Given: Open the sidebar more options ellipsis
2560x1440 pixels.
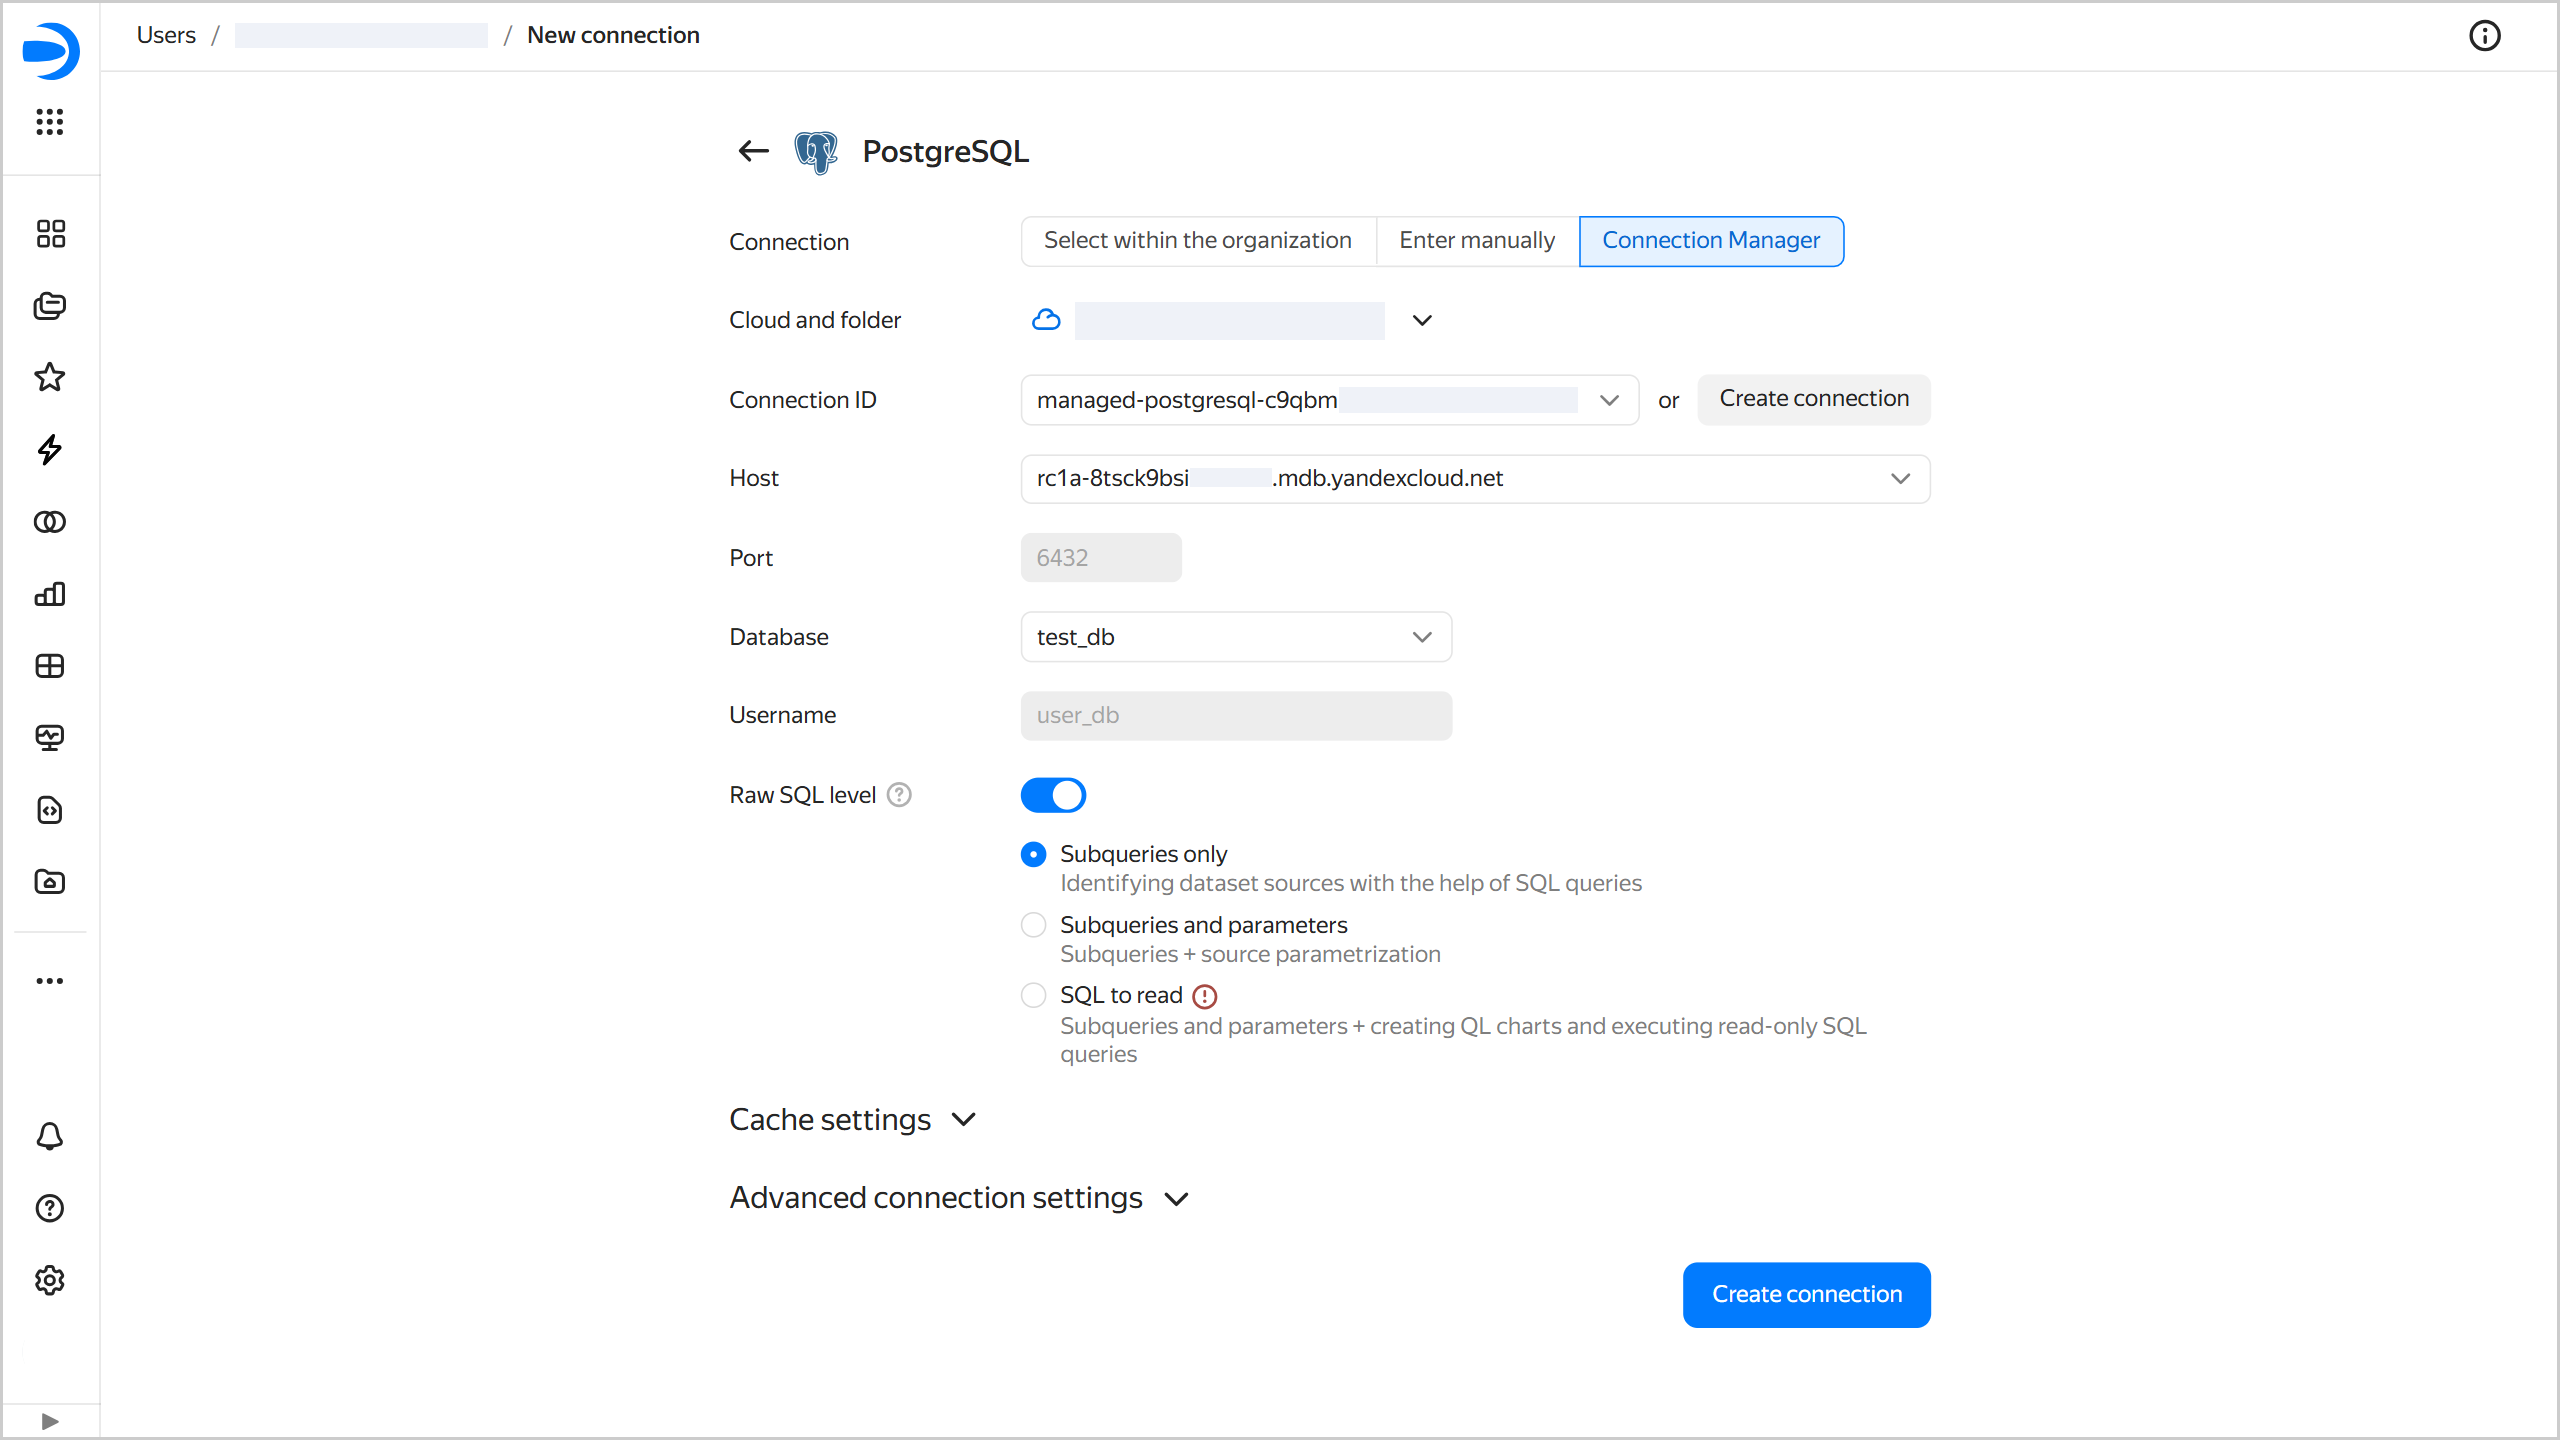Looking at the screenshot, I should tap(50, 981).
